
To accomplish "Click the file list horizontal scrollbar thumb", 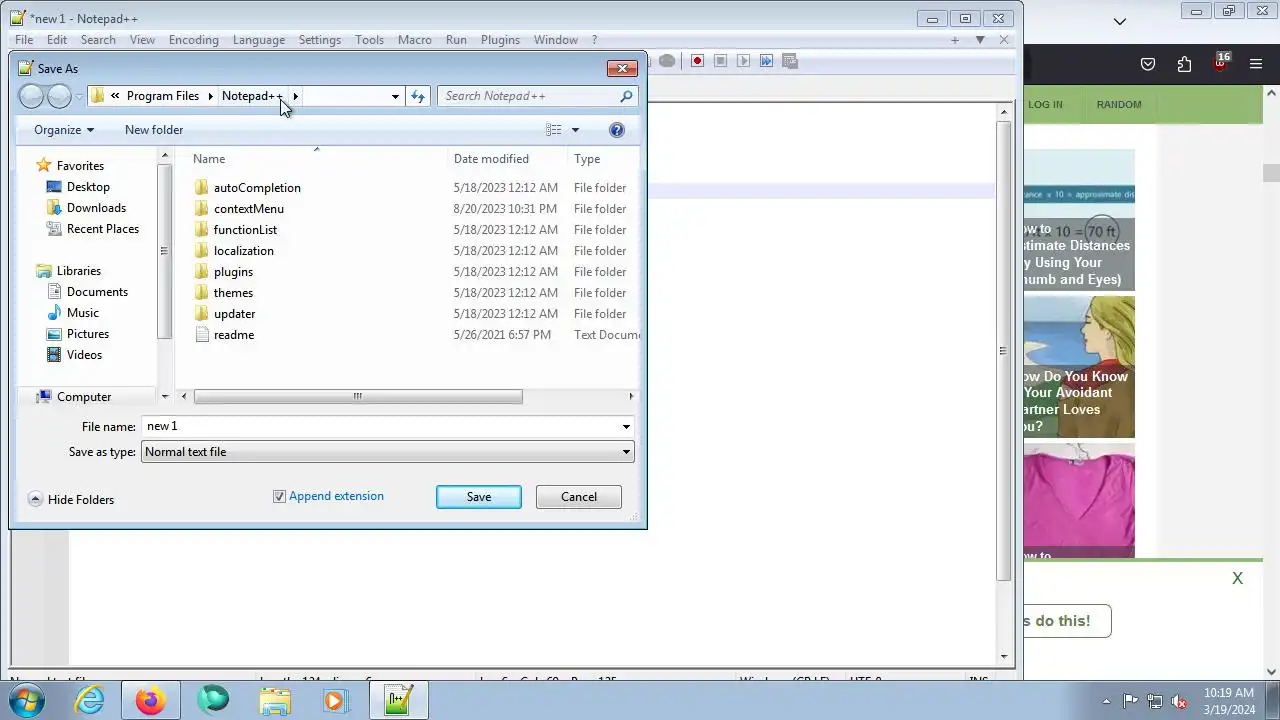I will click(358, 397).
